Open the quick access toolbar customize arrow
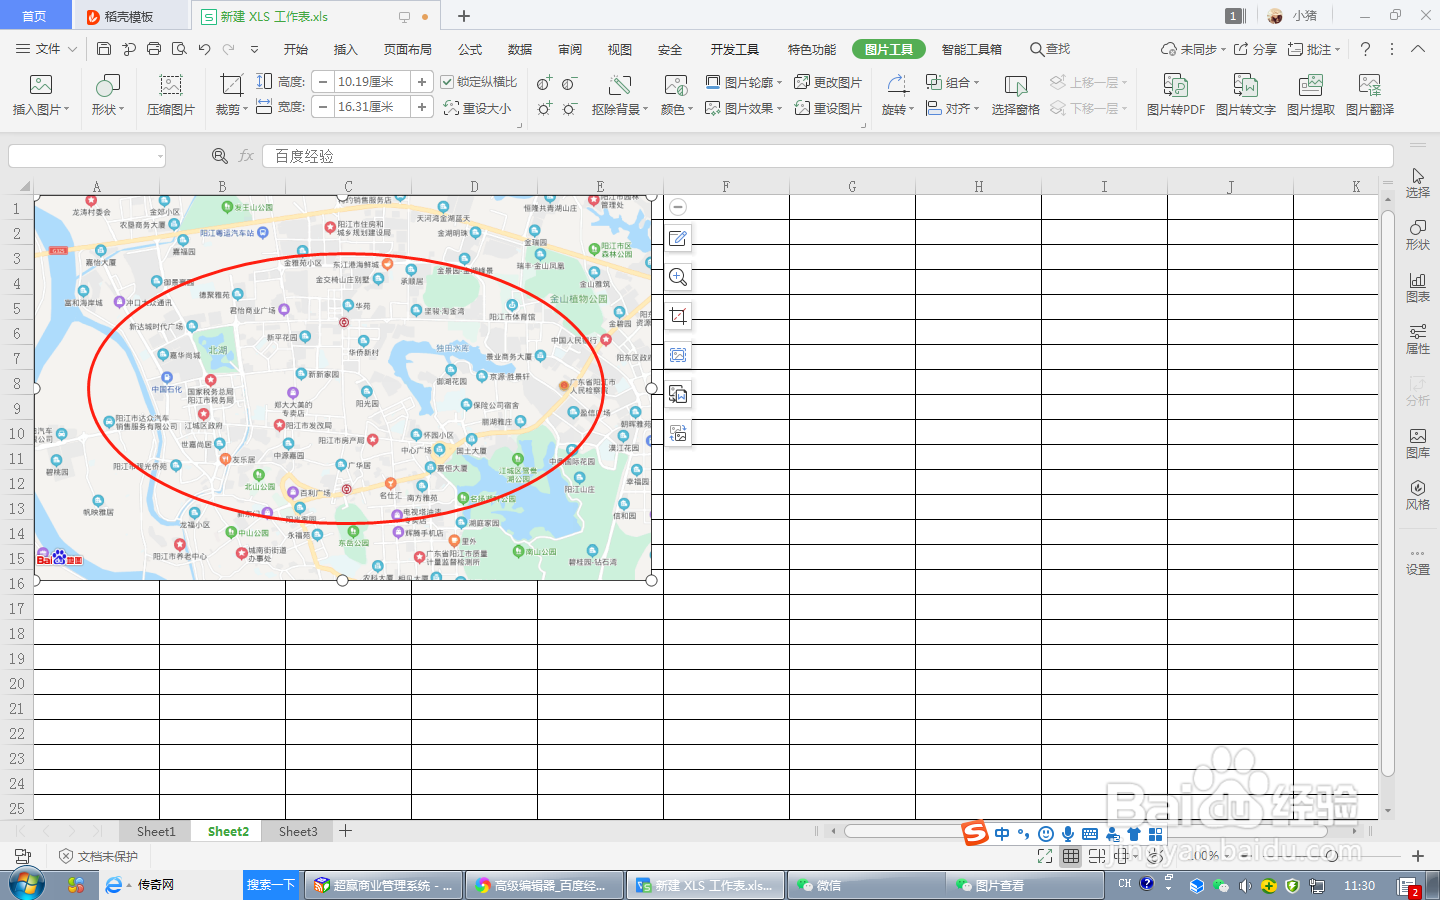This screenshot has width=1440, height=900. point(254,49)
